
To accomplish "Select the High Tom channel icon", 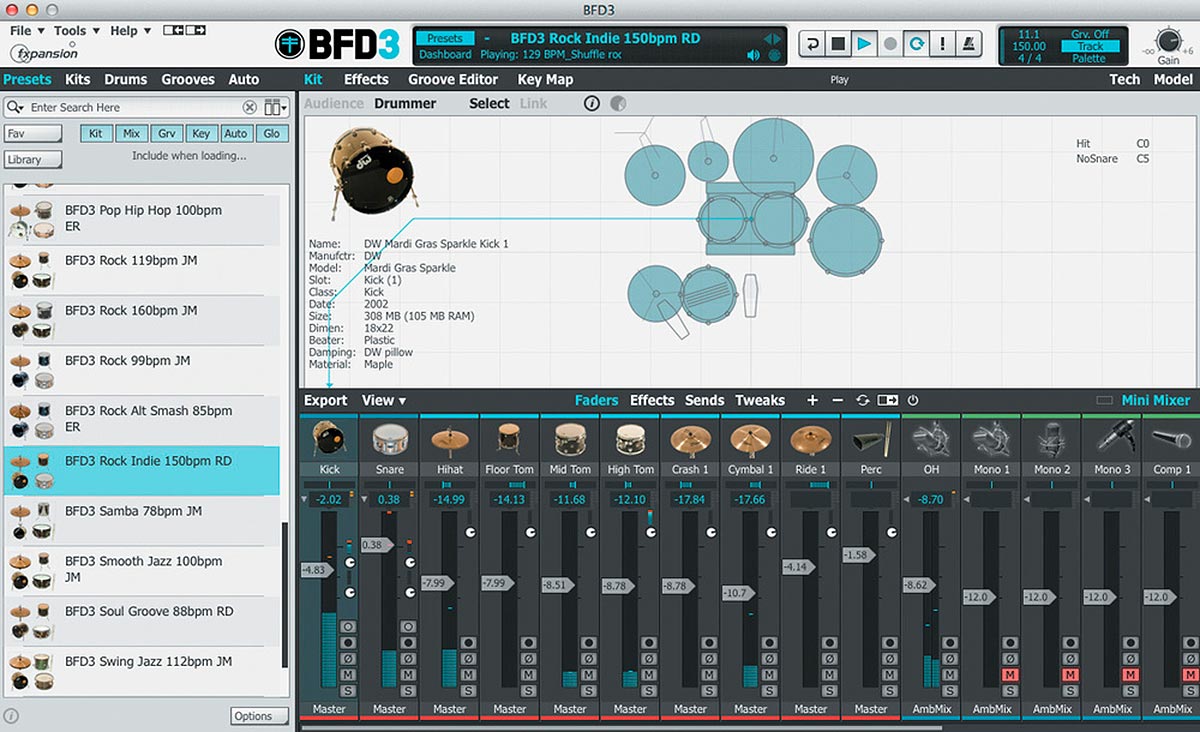I will click(630, 439).
